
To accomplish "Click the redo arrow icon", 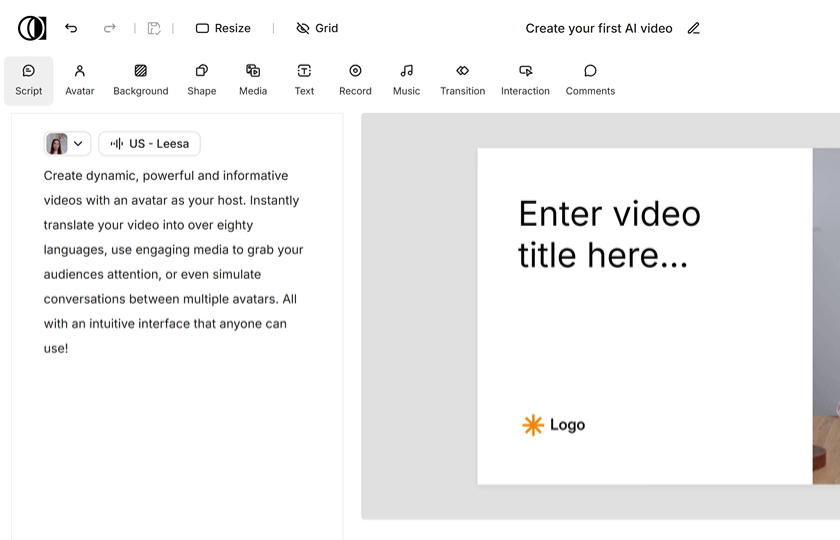I will 110,28.
